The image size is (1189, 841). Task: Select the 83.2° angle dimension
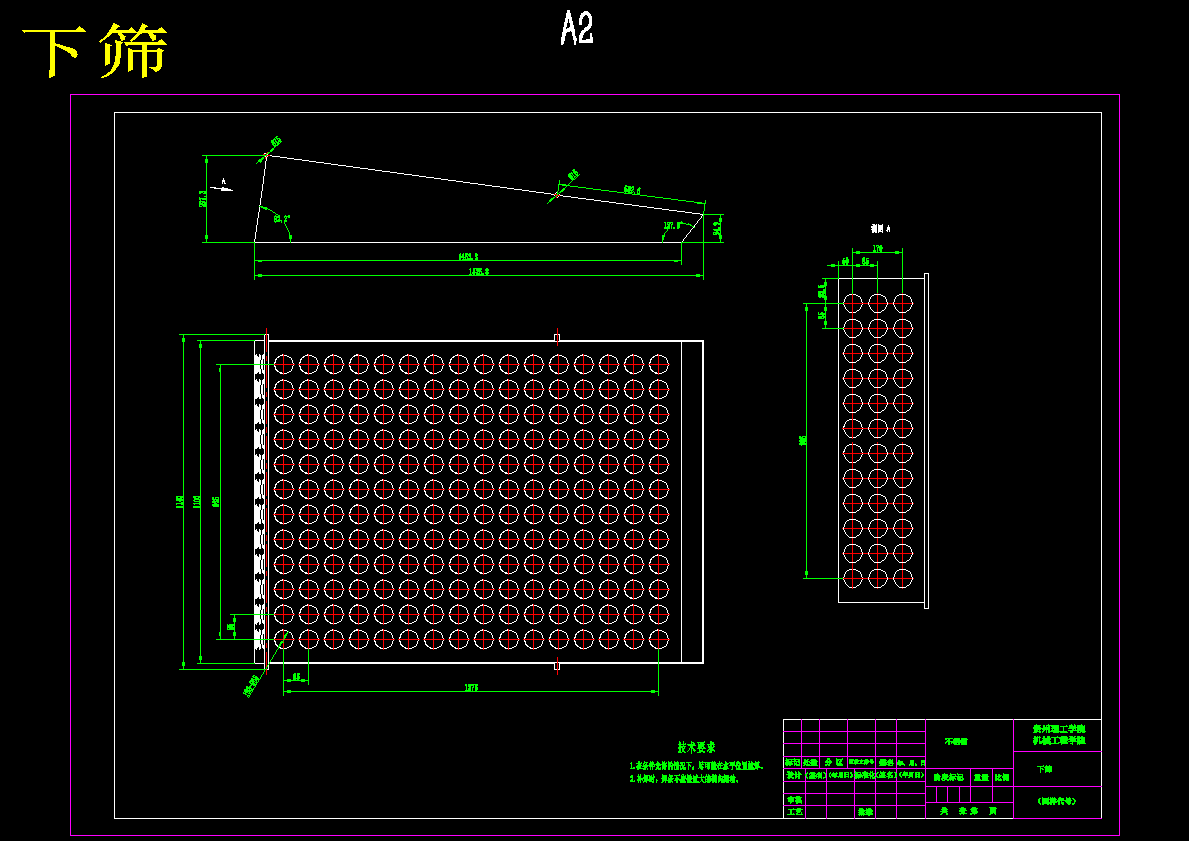pyautogui.click(x=282, y=218)
